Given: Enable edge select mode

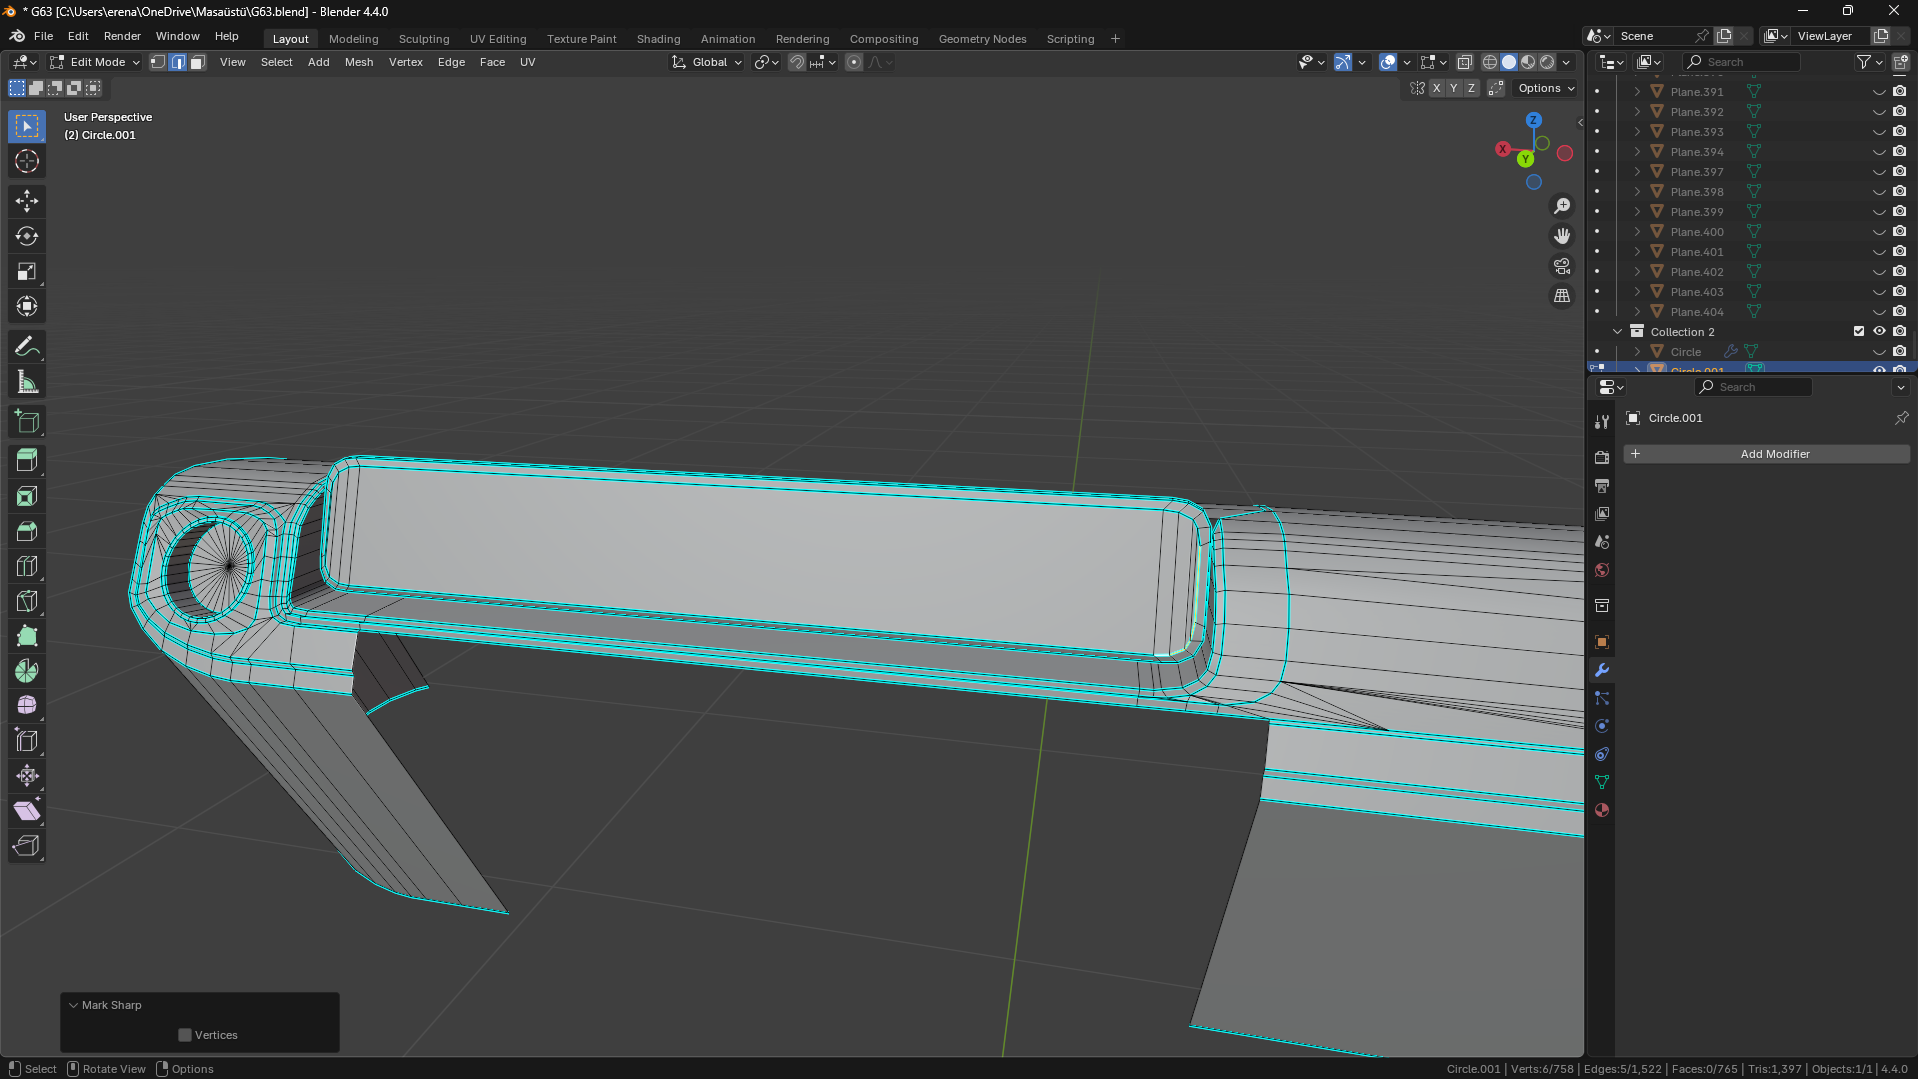Looking at the screenshot, I should 178,62.
